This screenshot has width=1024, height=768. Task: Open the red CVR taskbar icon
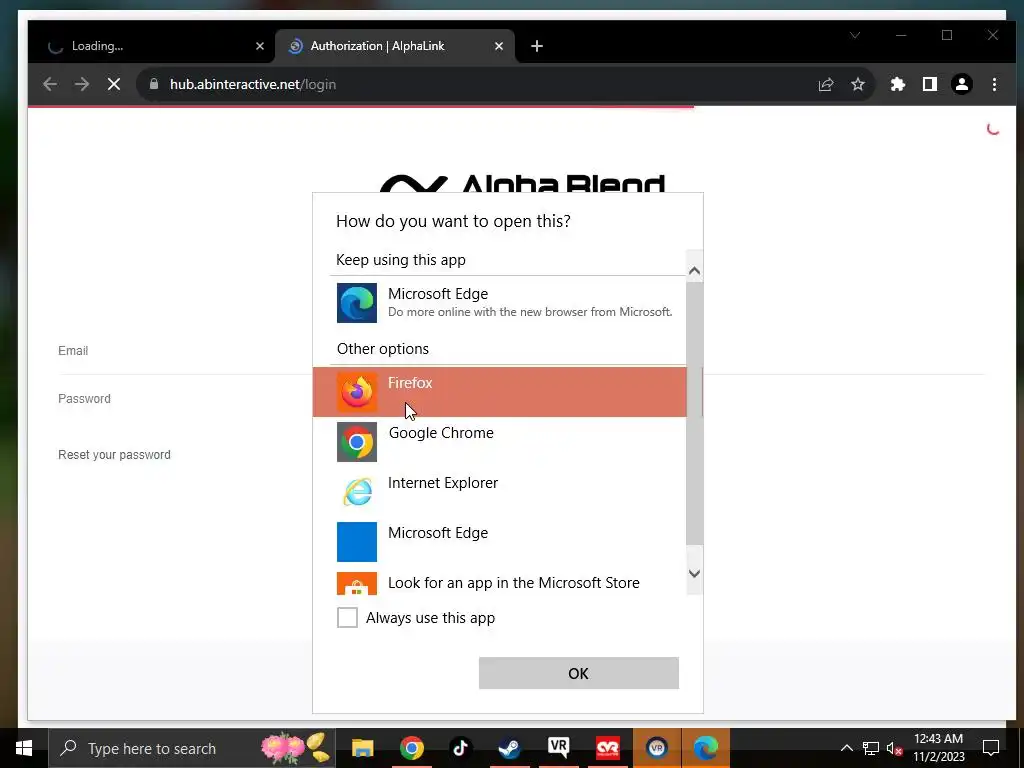point(607,748)
